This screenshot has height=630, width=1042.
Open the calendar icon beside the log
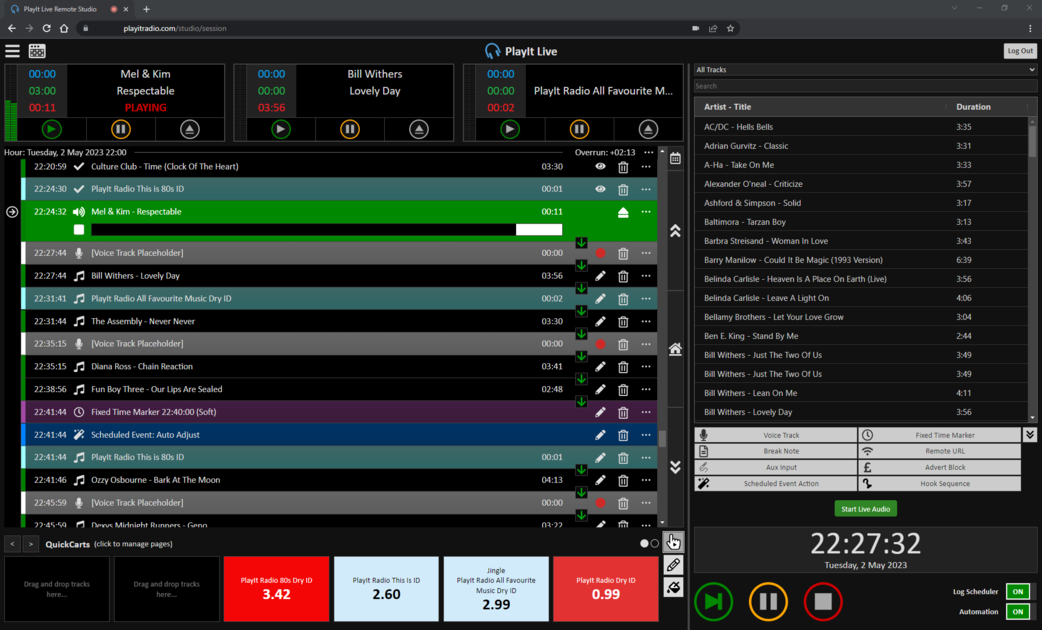pos(675,159)
